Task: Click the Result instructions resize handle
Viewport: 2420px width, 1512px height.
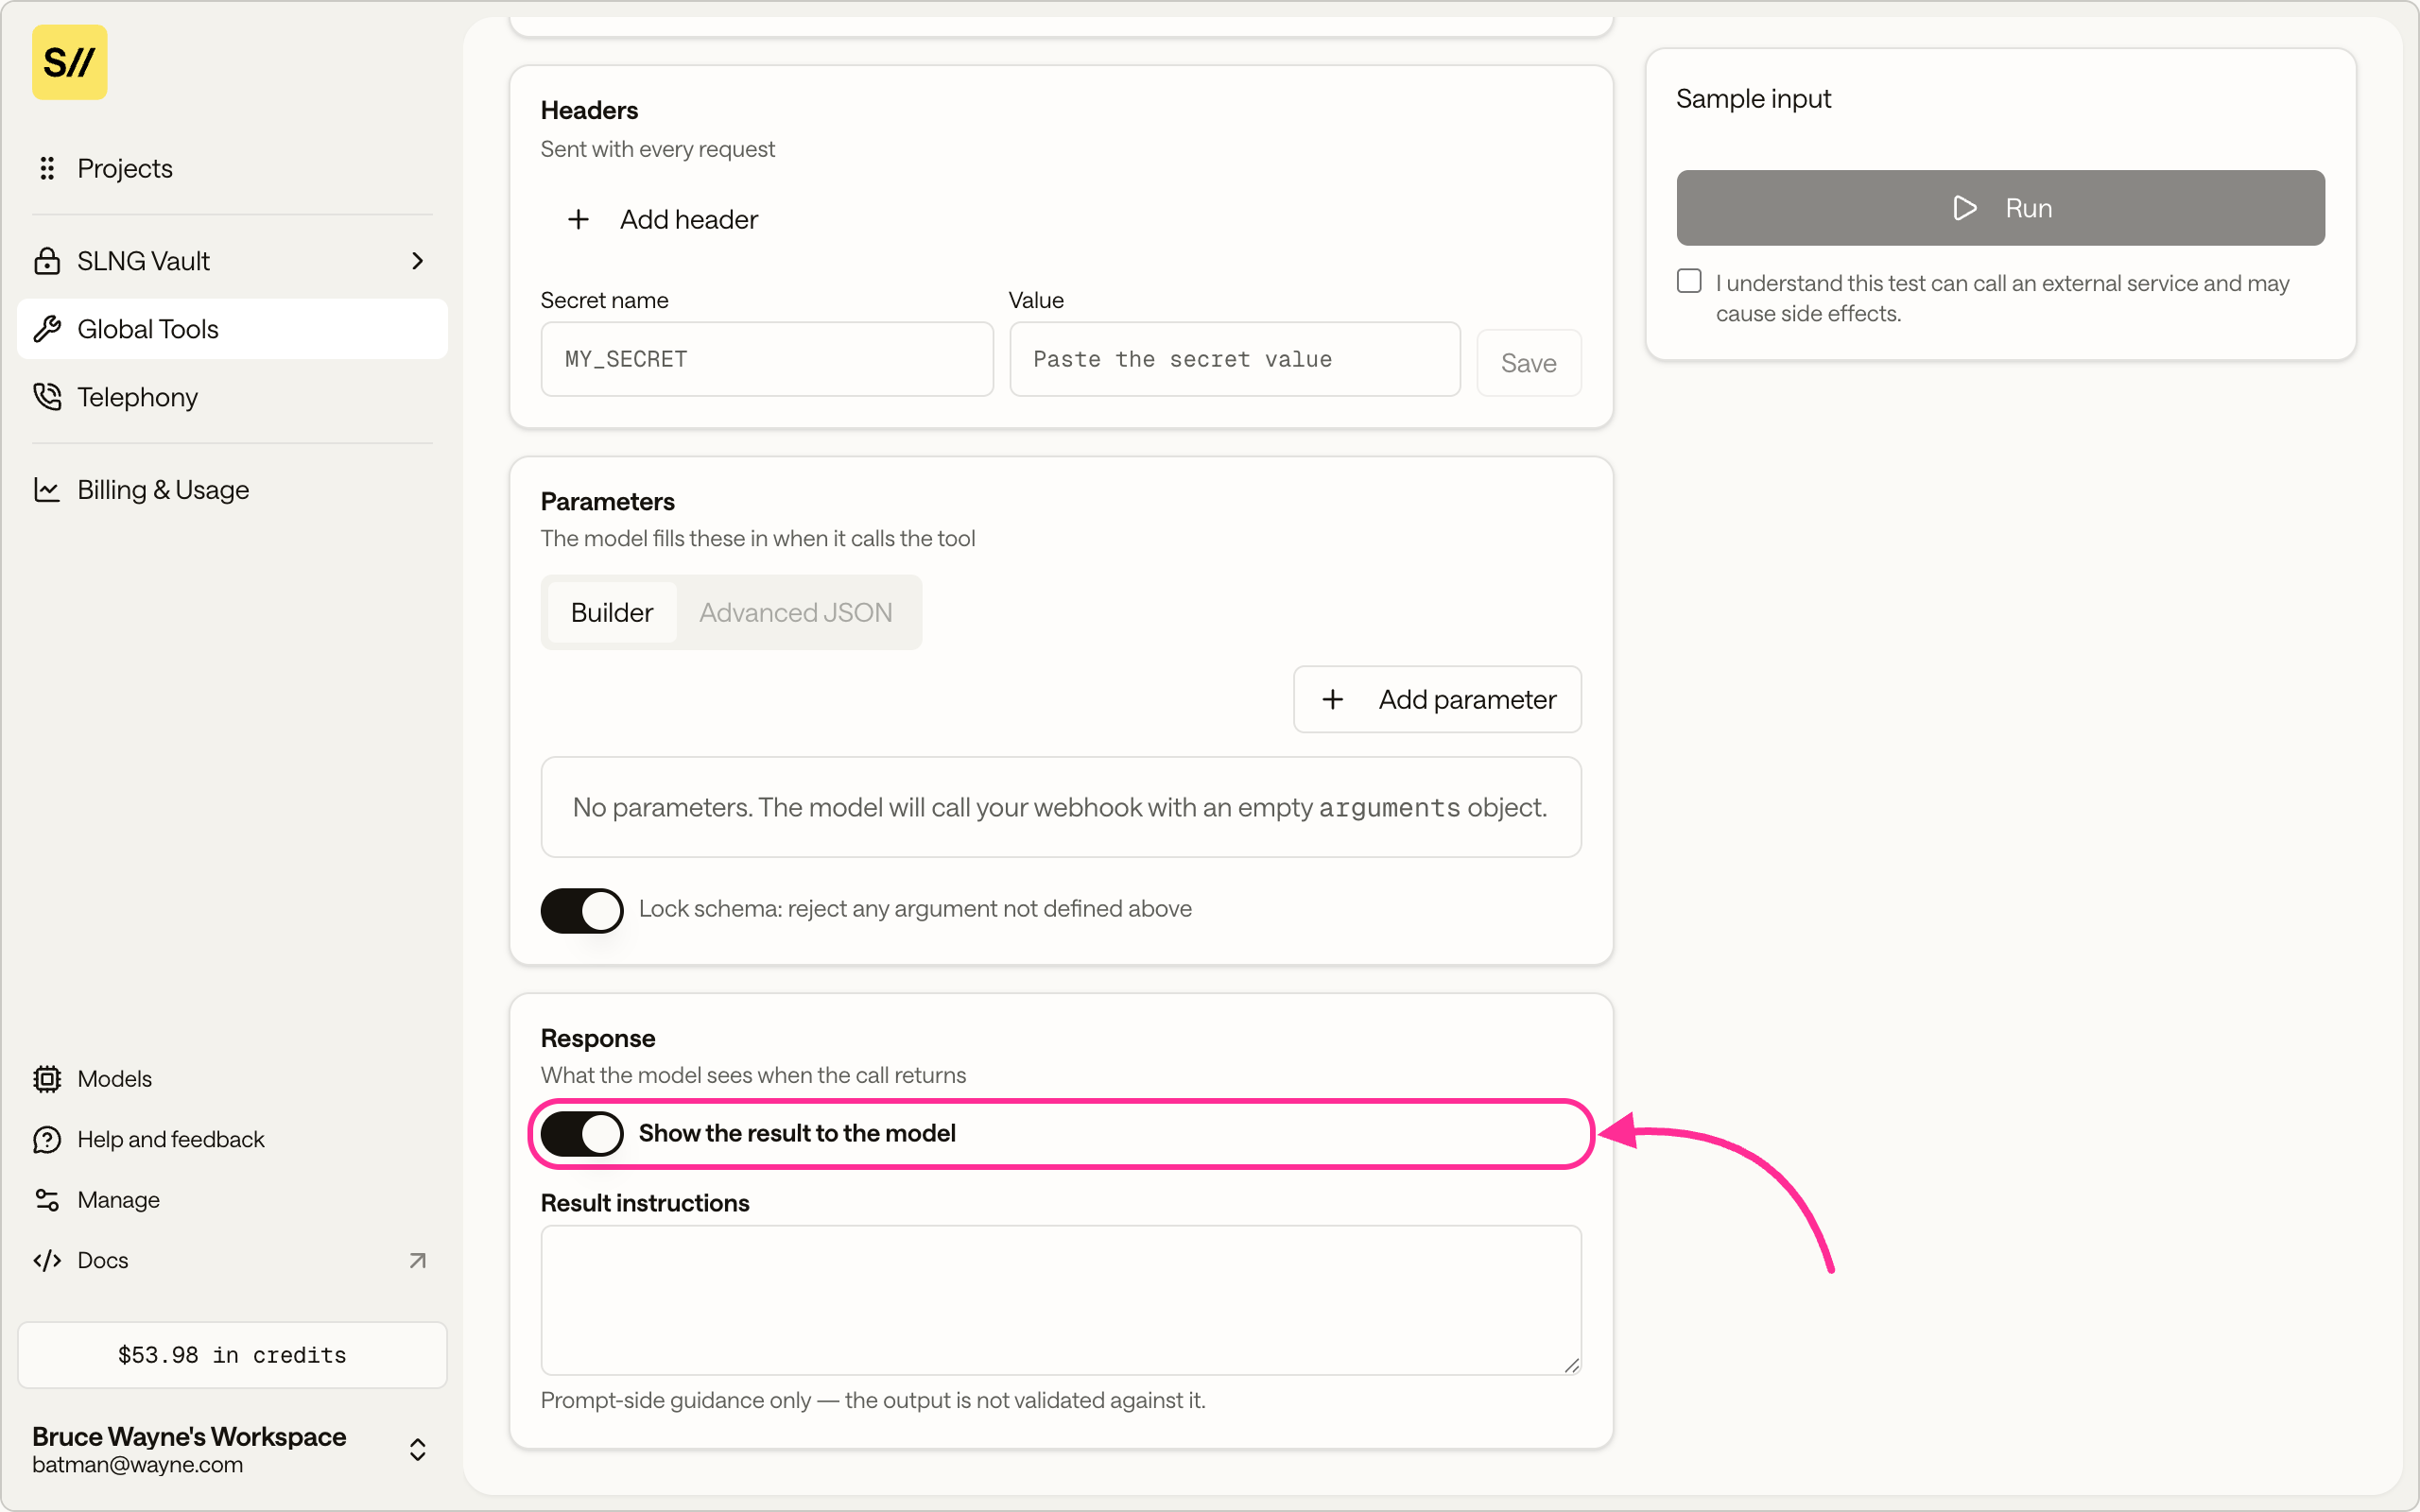Action: 1571,1365
